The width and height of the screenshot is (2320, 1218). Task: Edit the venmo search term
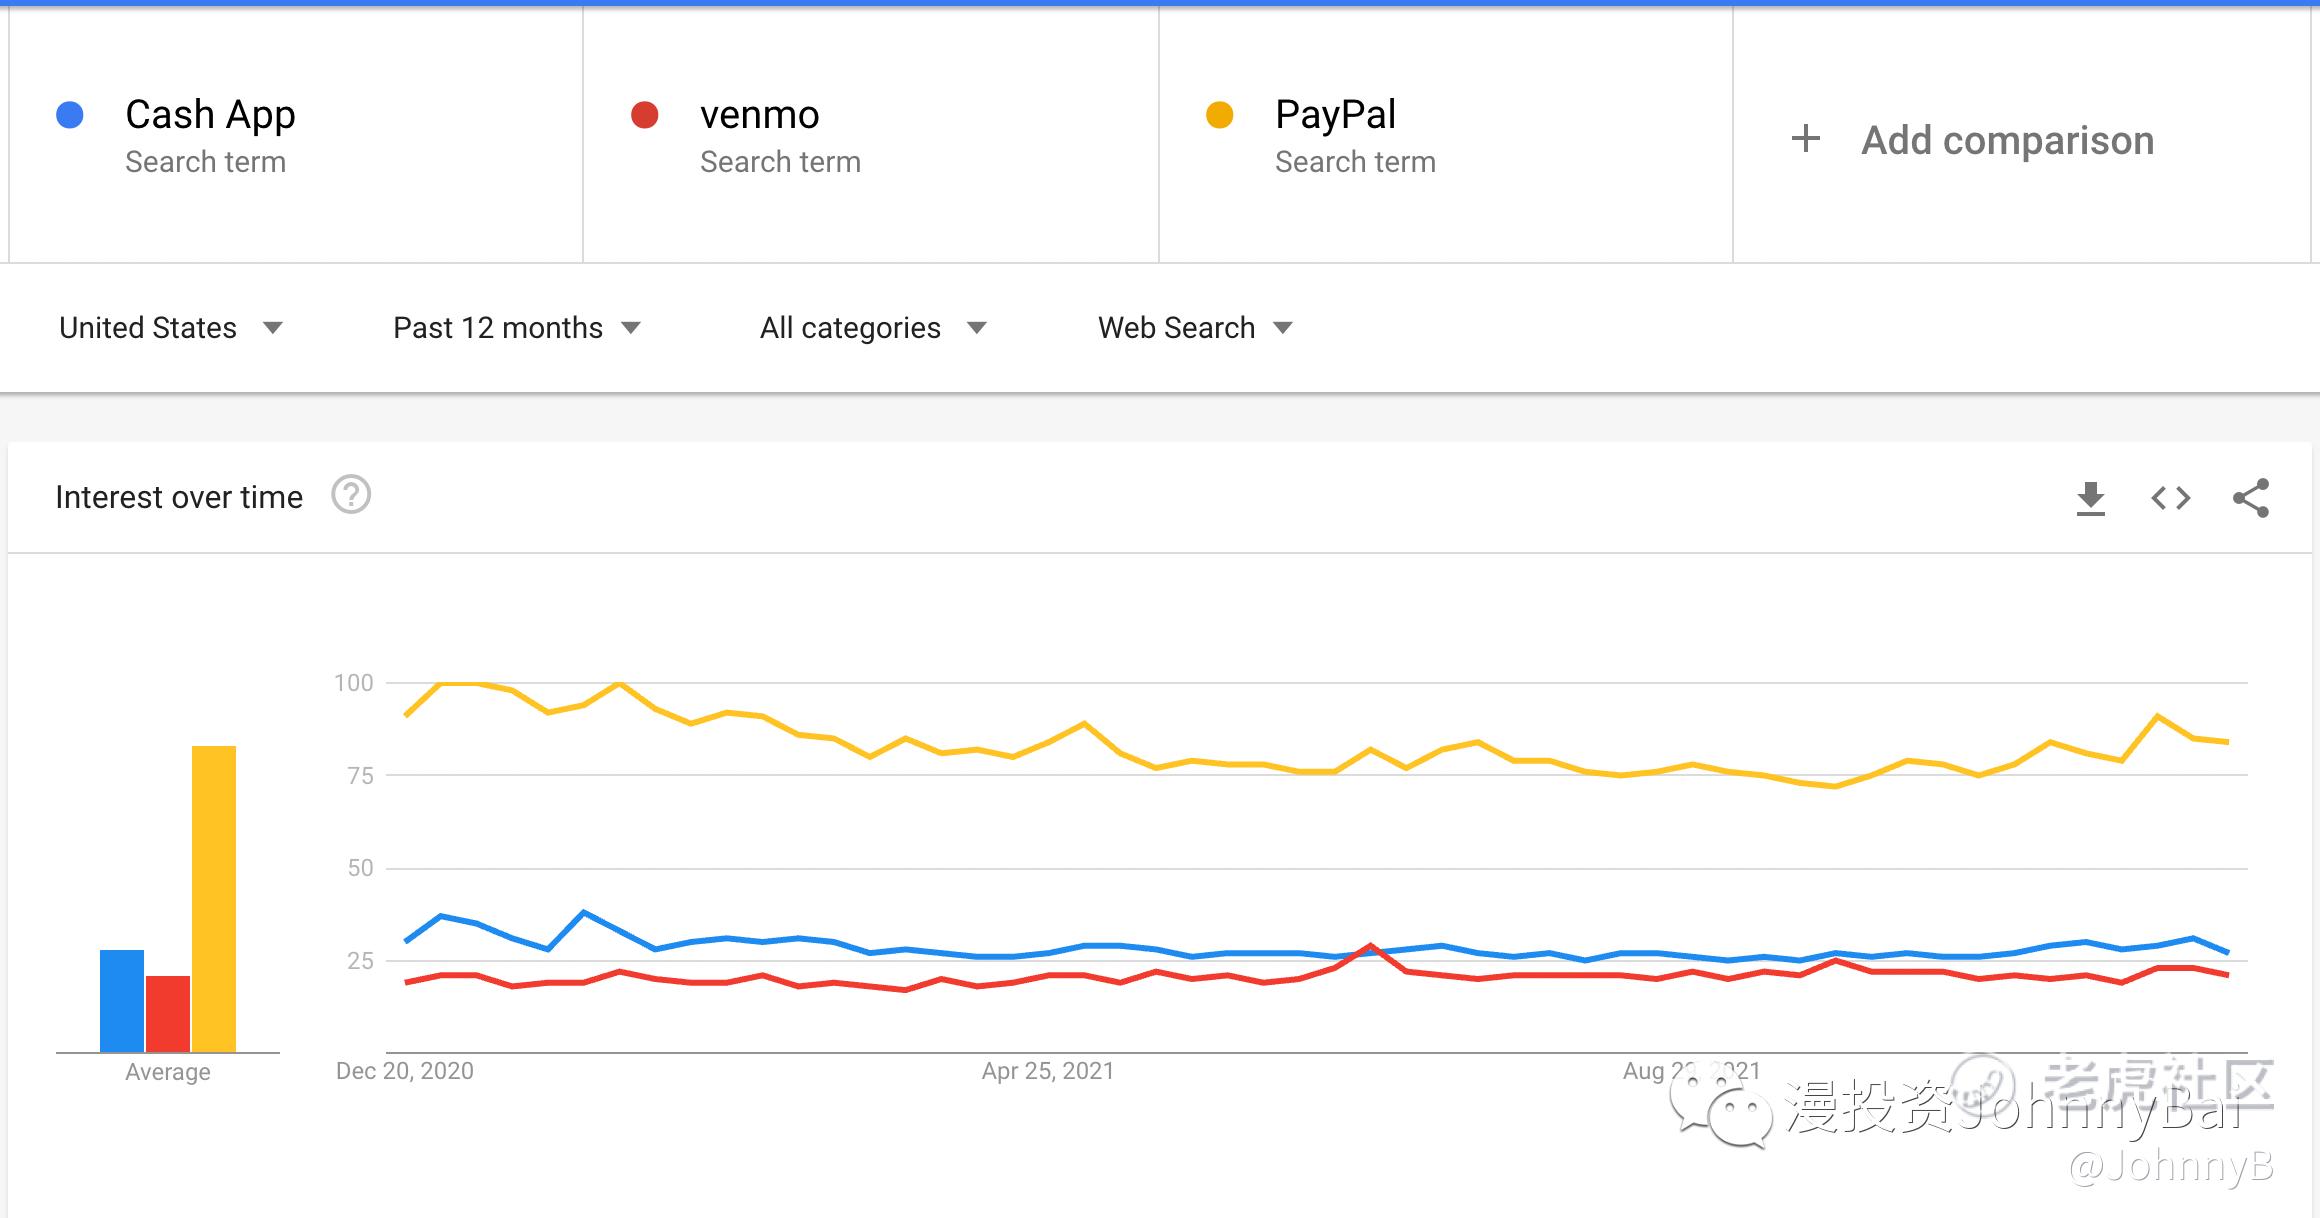pos(760,115)
